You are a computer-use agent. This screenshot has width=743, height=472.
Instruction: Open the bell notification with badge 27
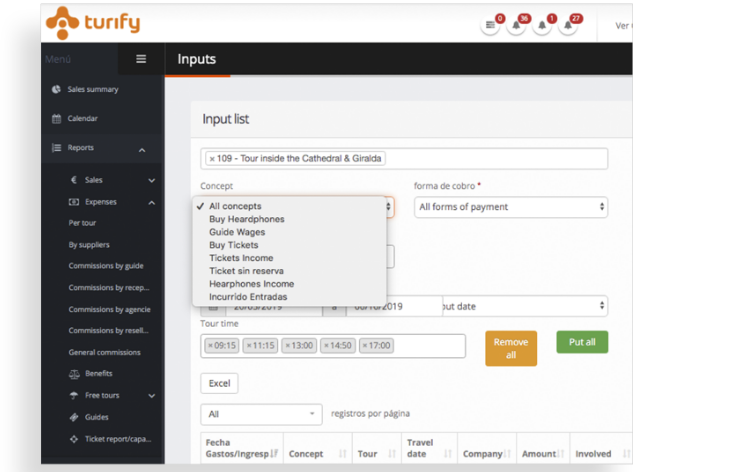[x=568, y=25]
